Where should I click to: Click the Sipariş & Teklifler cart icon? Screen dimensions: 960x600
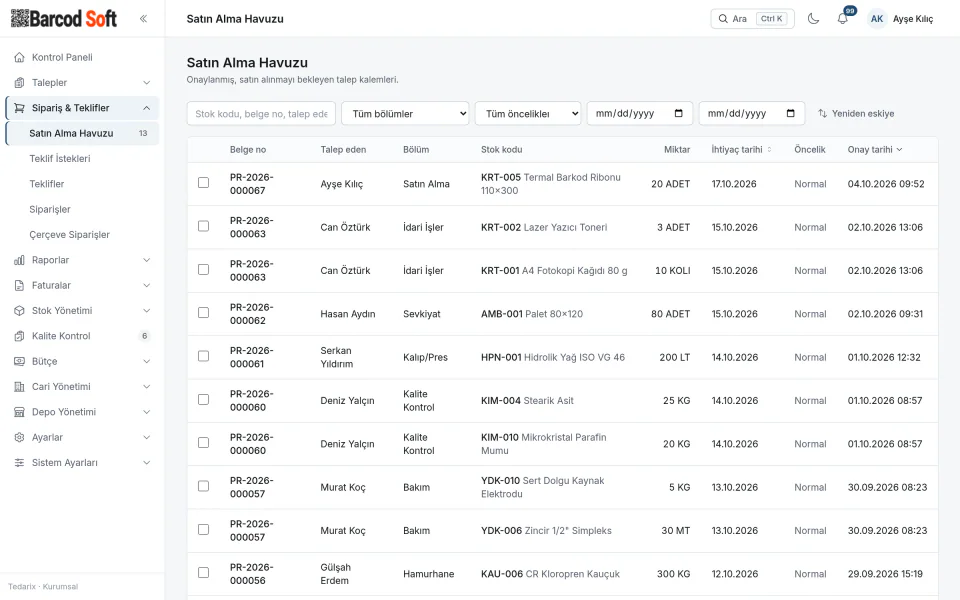pyautogui.click(x=20, y=108)
